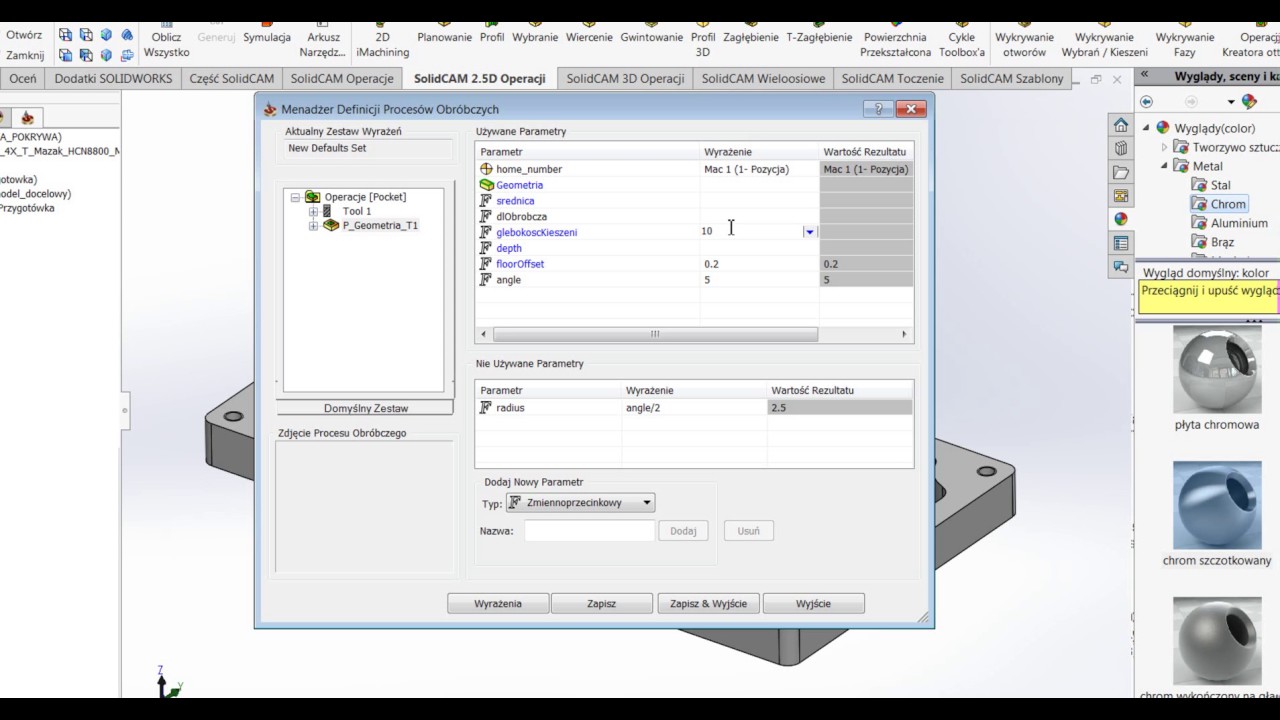Screen dimensions: 1280x720
Task: Click Wiercenie drilling operation in toolbar
Action: pyautogui.click(x=589, y=31)
